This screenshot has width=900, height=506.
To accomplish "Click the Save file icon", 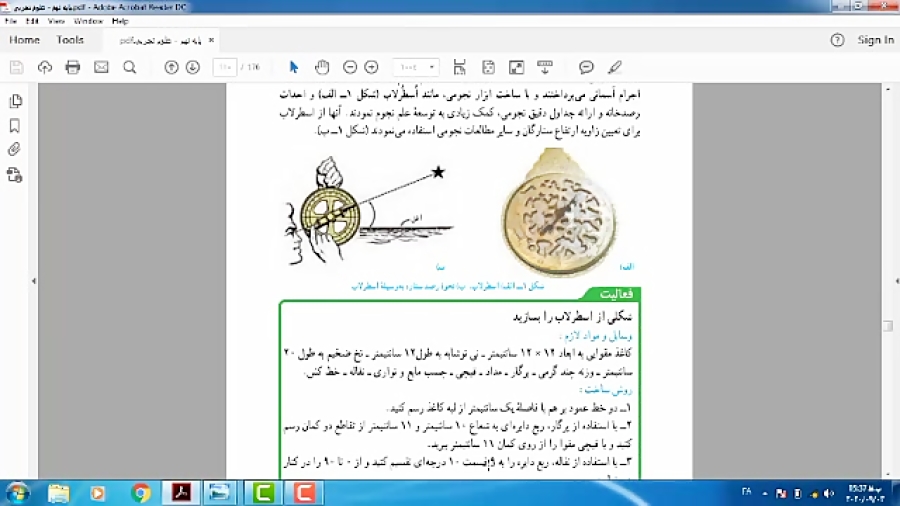I will coord(17,67).
